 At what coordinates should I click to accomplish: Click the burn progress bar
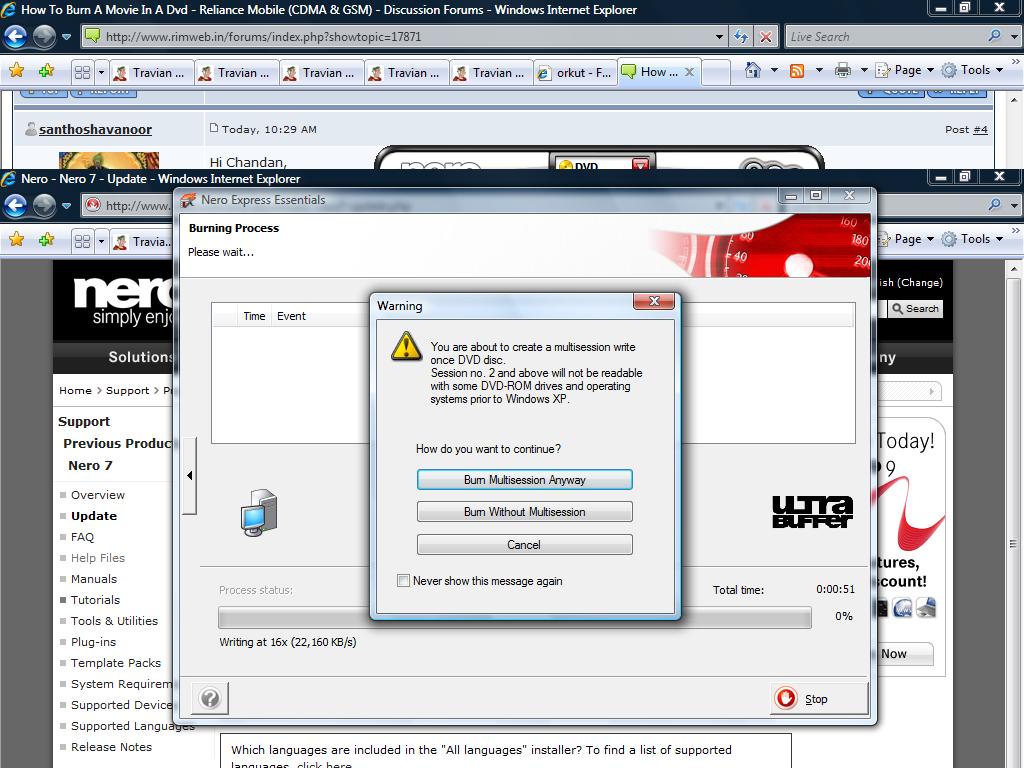515,617
